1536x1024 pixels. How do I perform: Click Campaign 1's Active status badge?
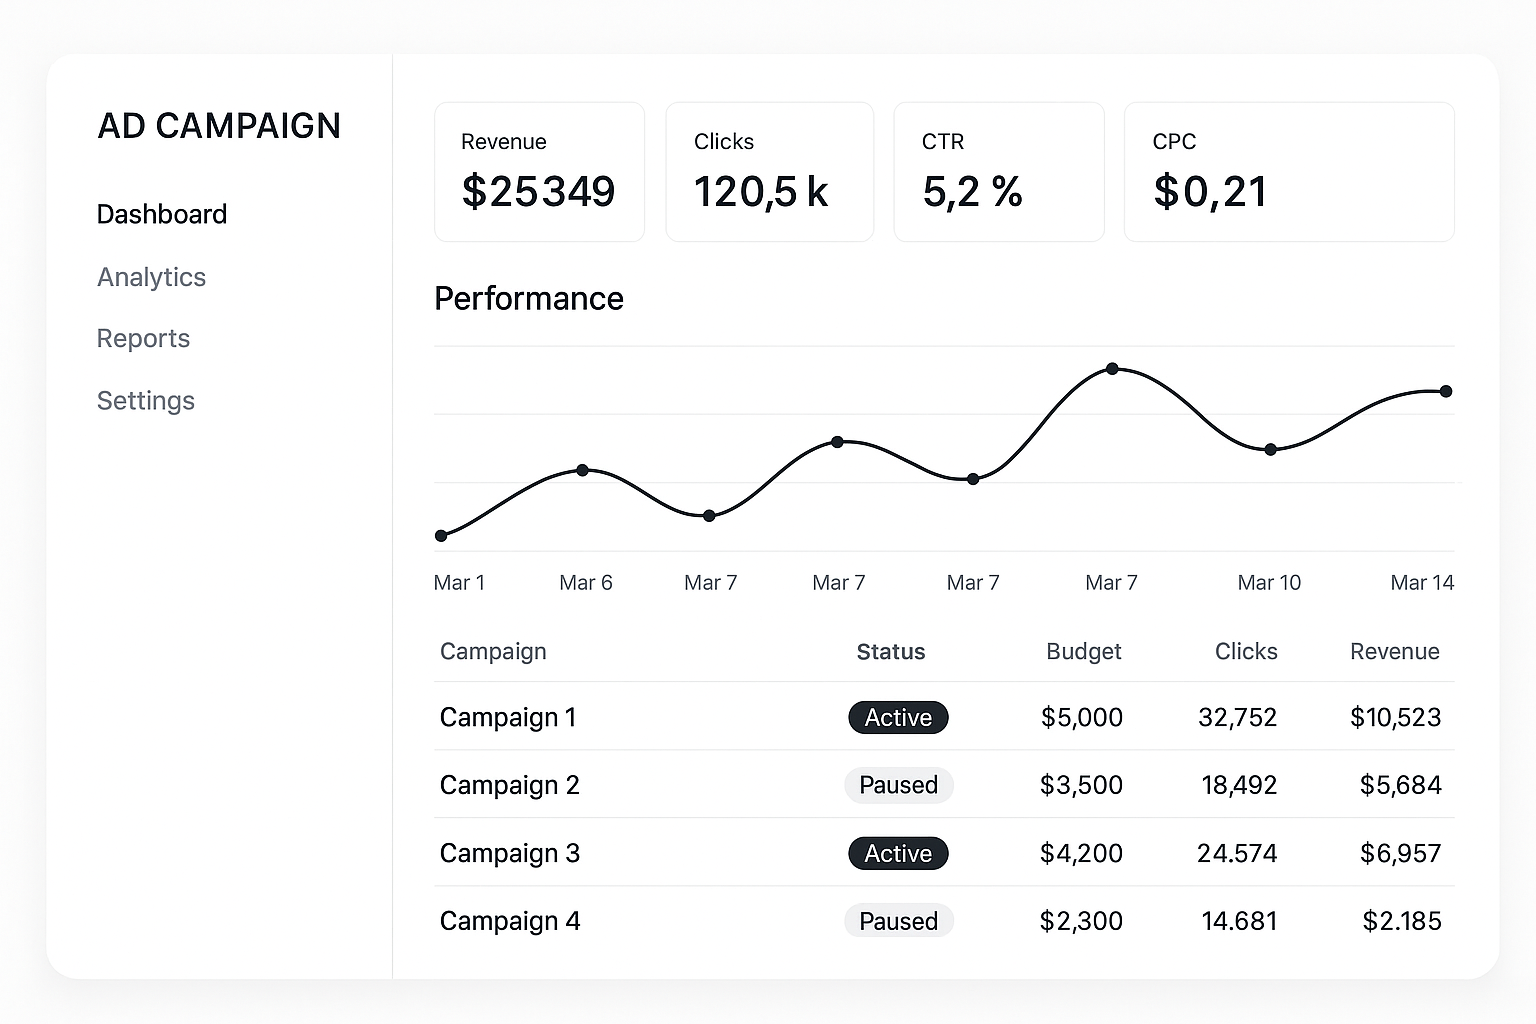(x=898, y=718)
